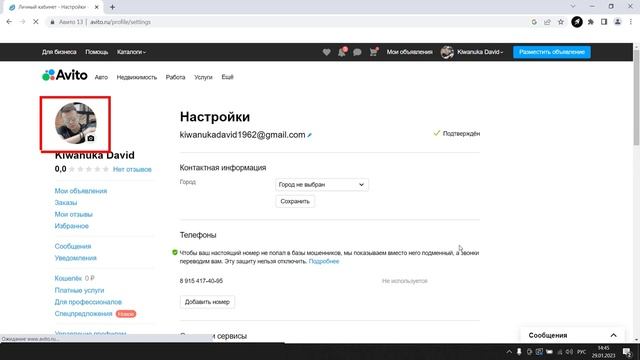This screenshot has height=360, width=640.
Task: Open Мои отзывы in the sidebar
Action: 73,214
